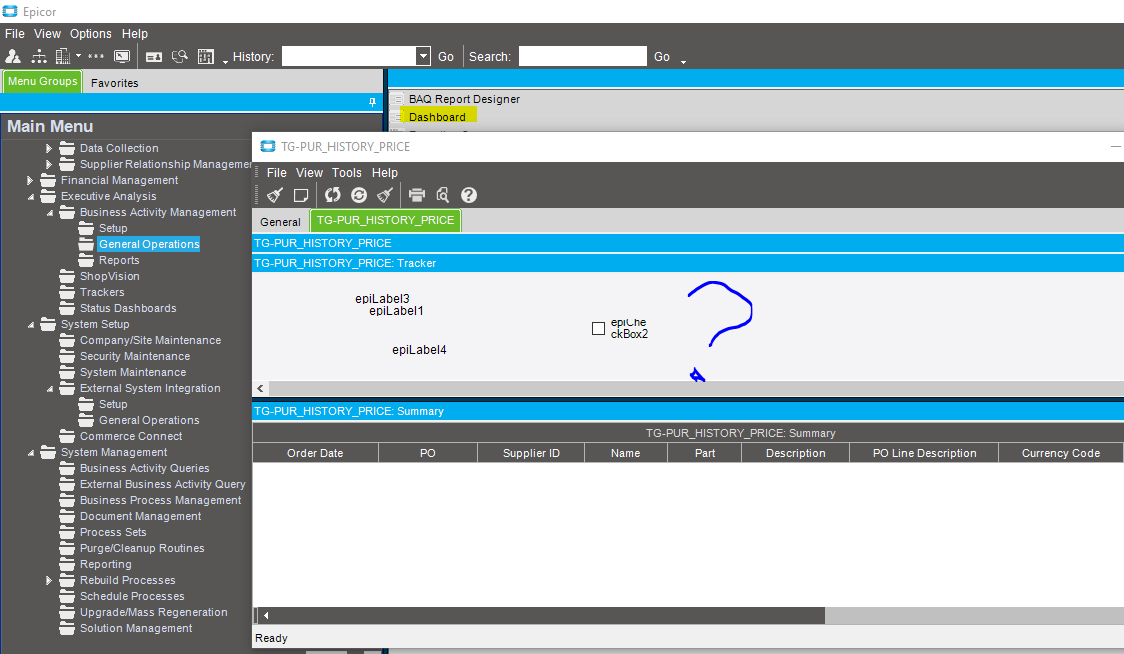Open the File menu in Epicor main window
Screen dimensions: 1124x654
pyautogui.click(x=15, y=34)
